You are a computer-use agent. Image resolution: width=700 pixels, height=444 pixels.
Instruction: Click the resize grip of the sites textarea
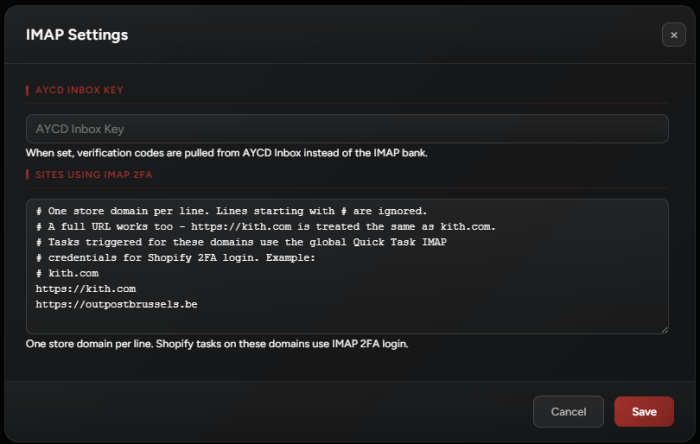pyautogui.click(x=665, y=330)
